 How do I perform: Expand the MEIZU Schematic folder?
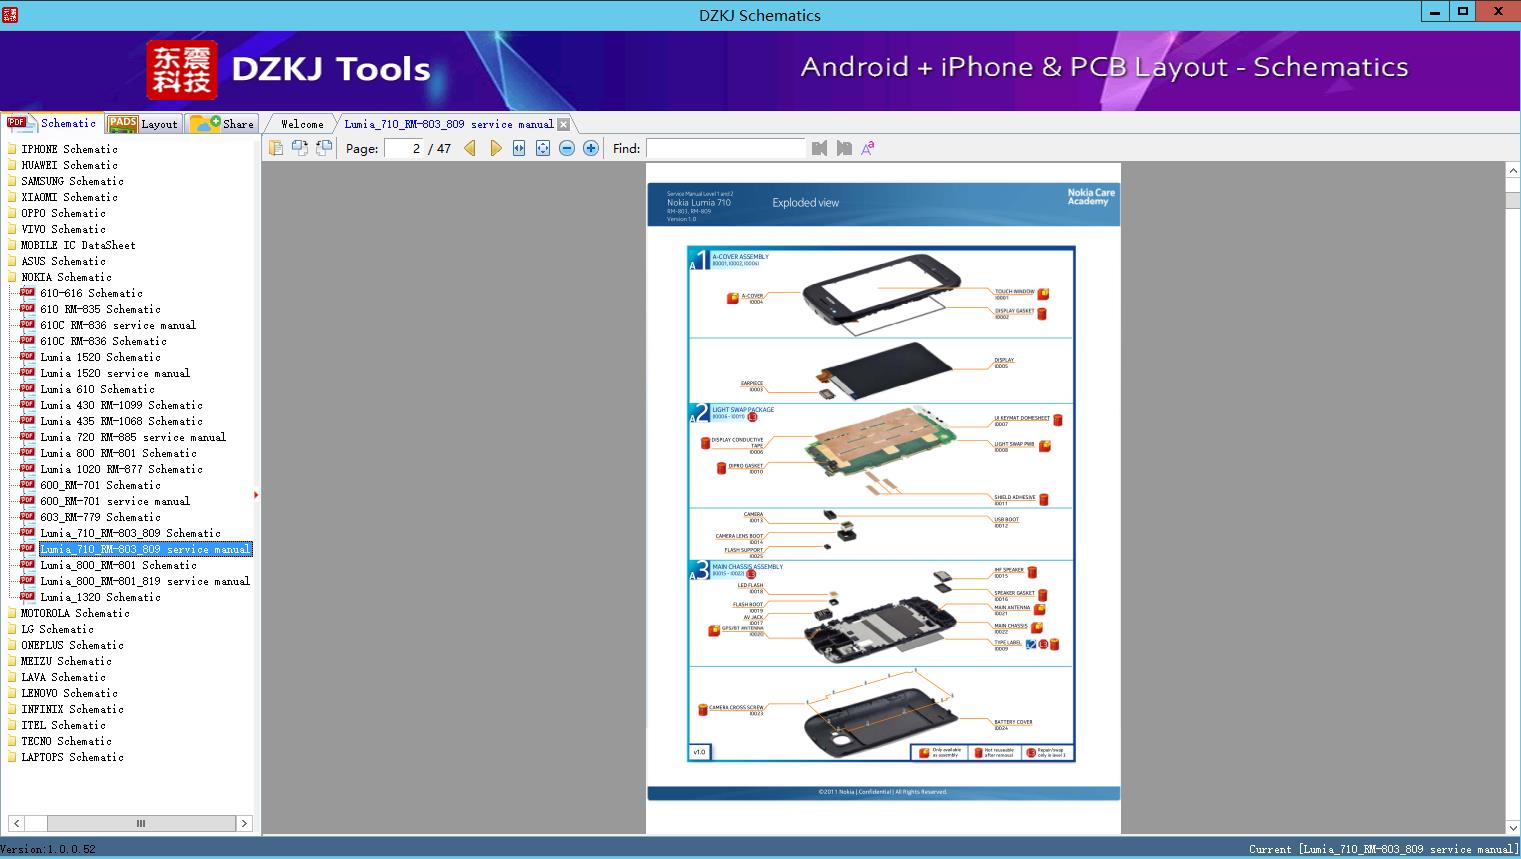pyautogui.click(x=66, y=661)
